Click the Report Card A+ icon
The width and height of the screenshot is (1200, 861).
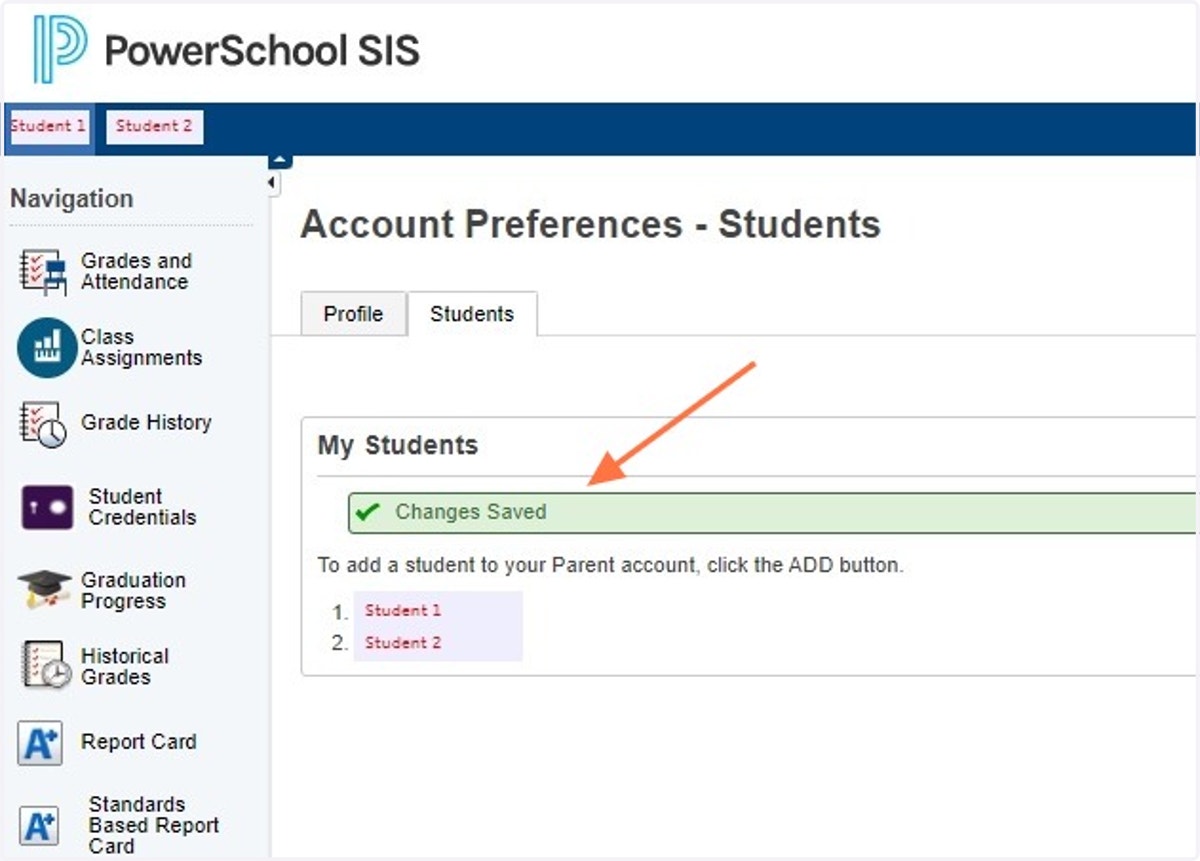tap(41, 743)
